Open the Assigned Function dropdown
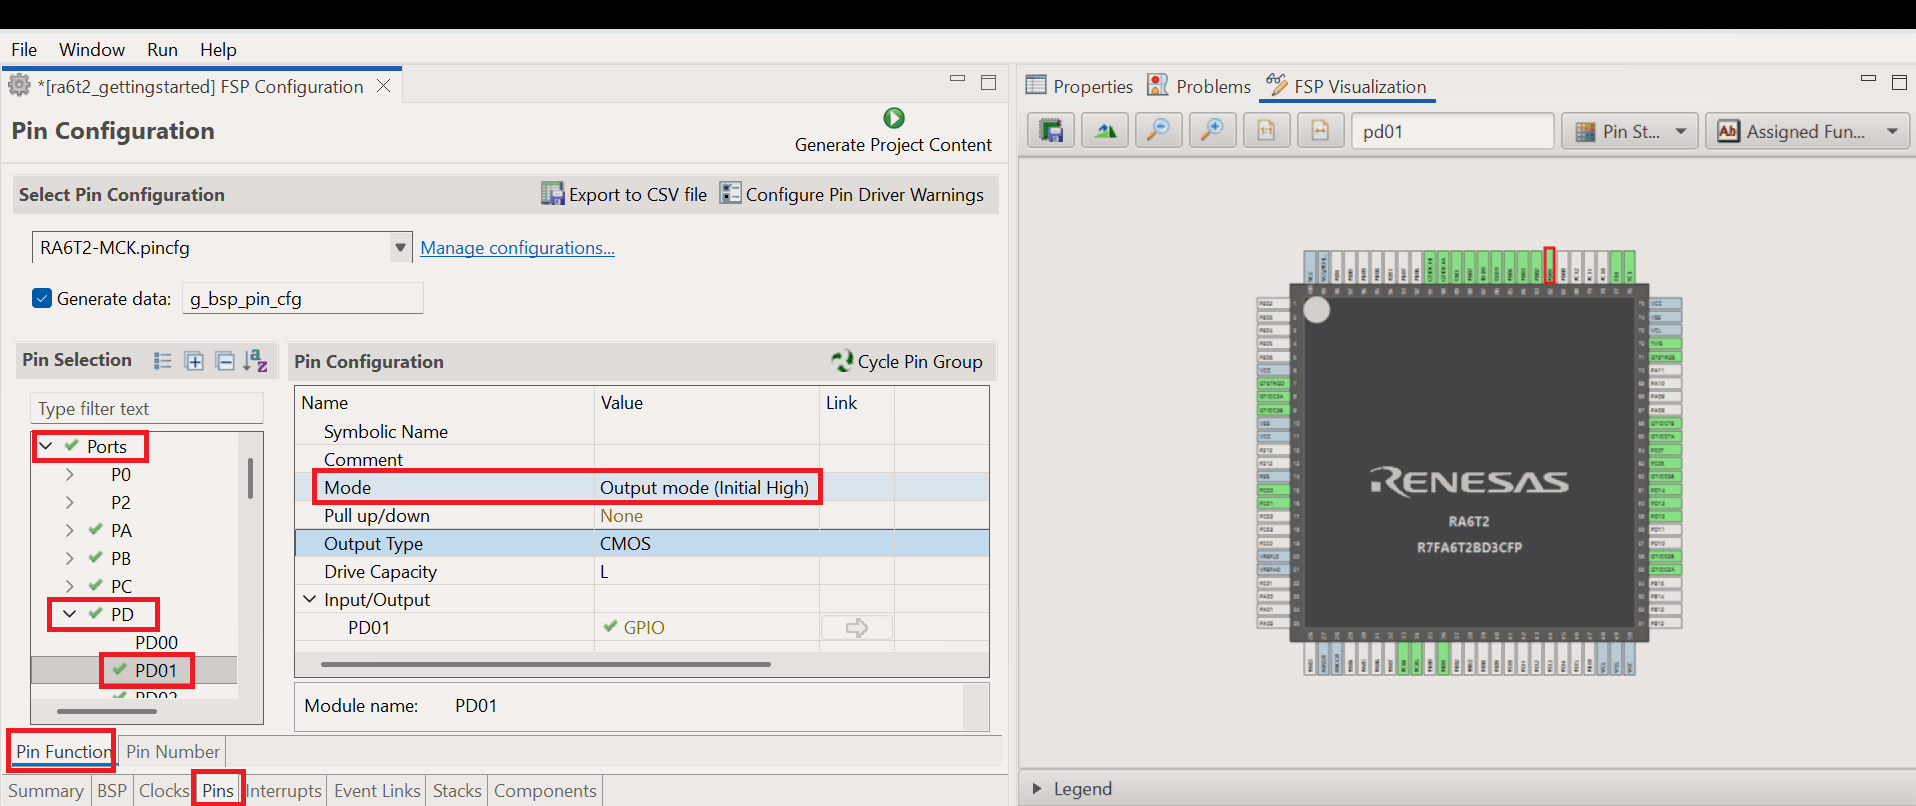The width and height of the screenshot is (1916, 806). pos(1806,131)
